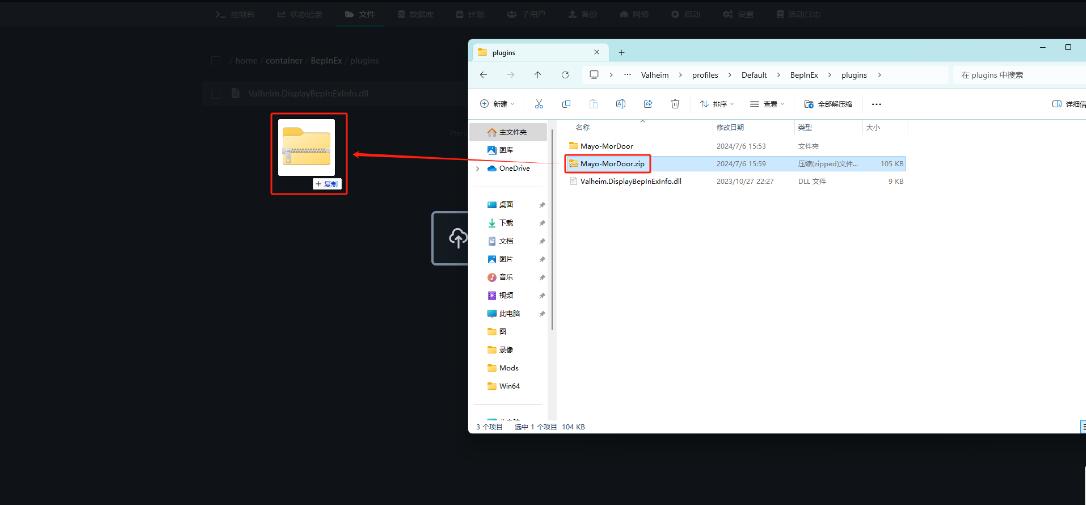The image size is (1086, 505).
Task: Click the Delete trash icon in Explorer toolbar
Action: click(675, 104)
